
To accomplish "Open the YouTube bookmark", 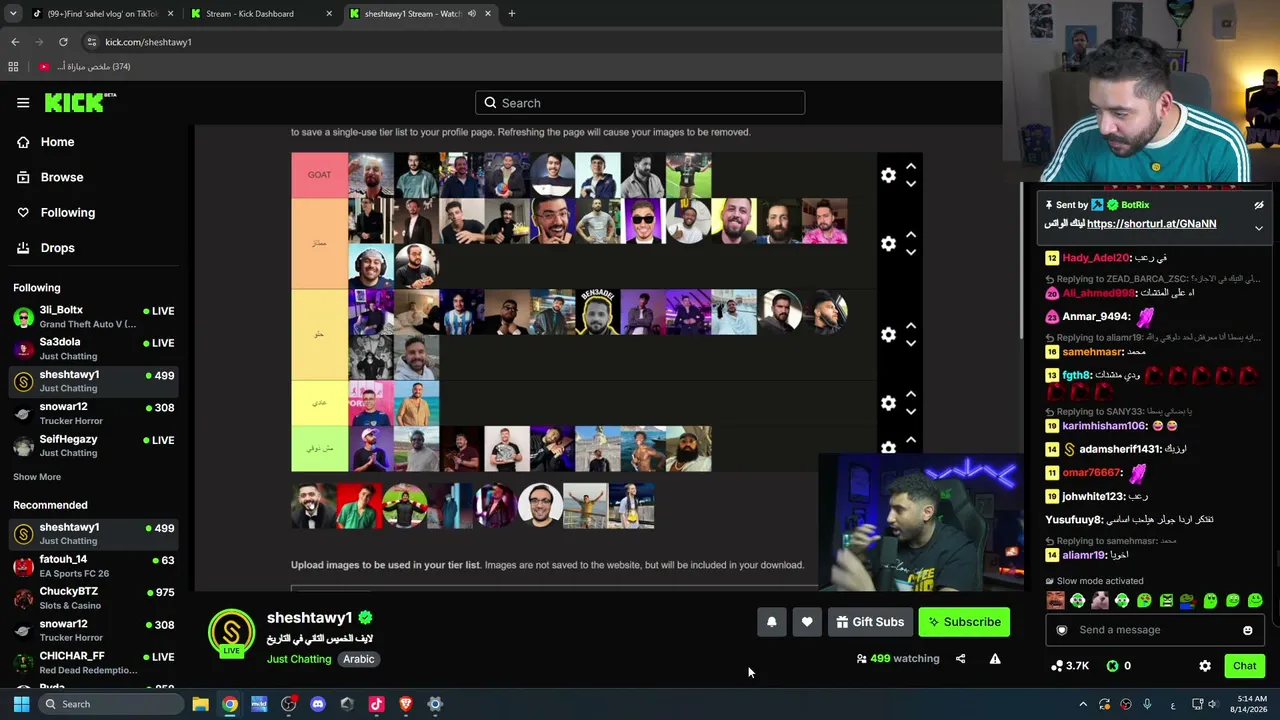I will tap(85, 67).
